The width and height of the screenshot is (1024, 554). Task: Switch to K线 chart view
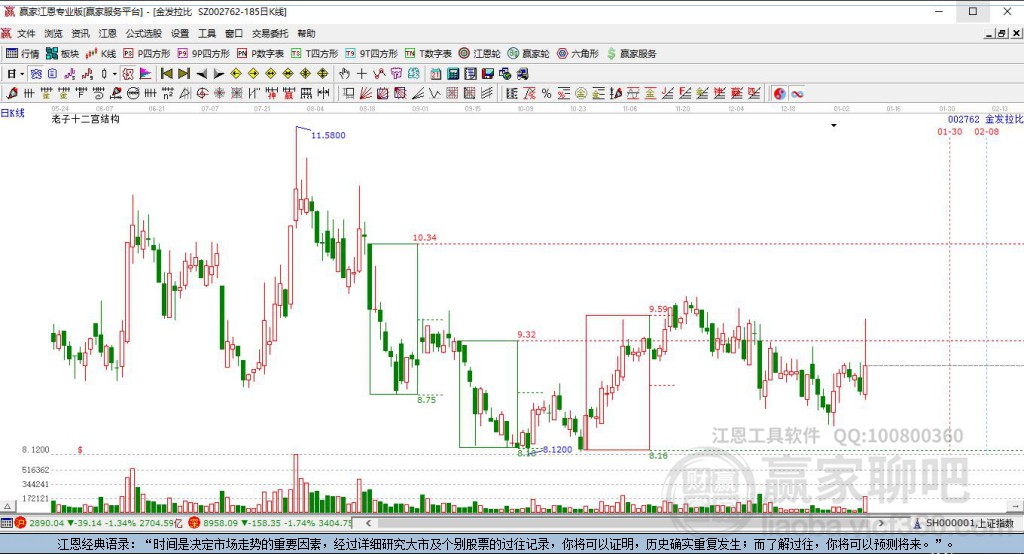[x=101, y=54]
